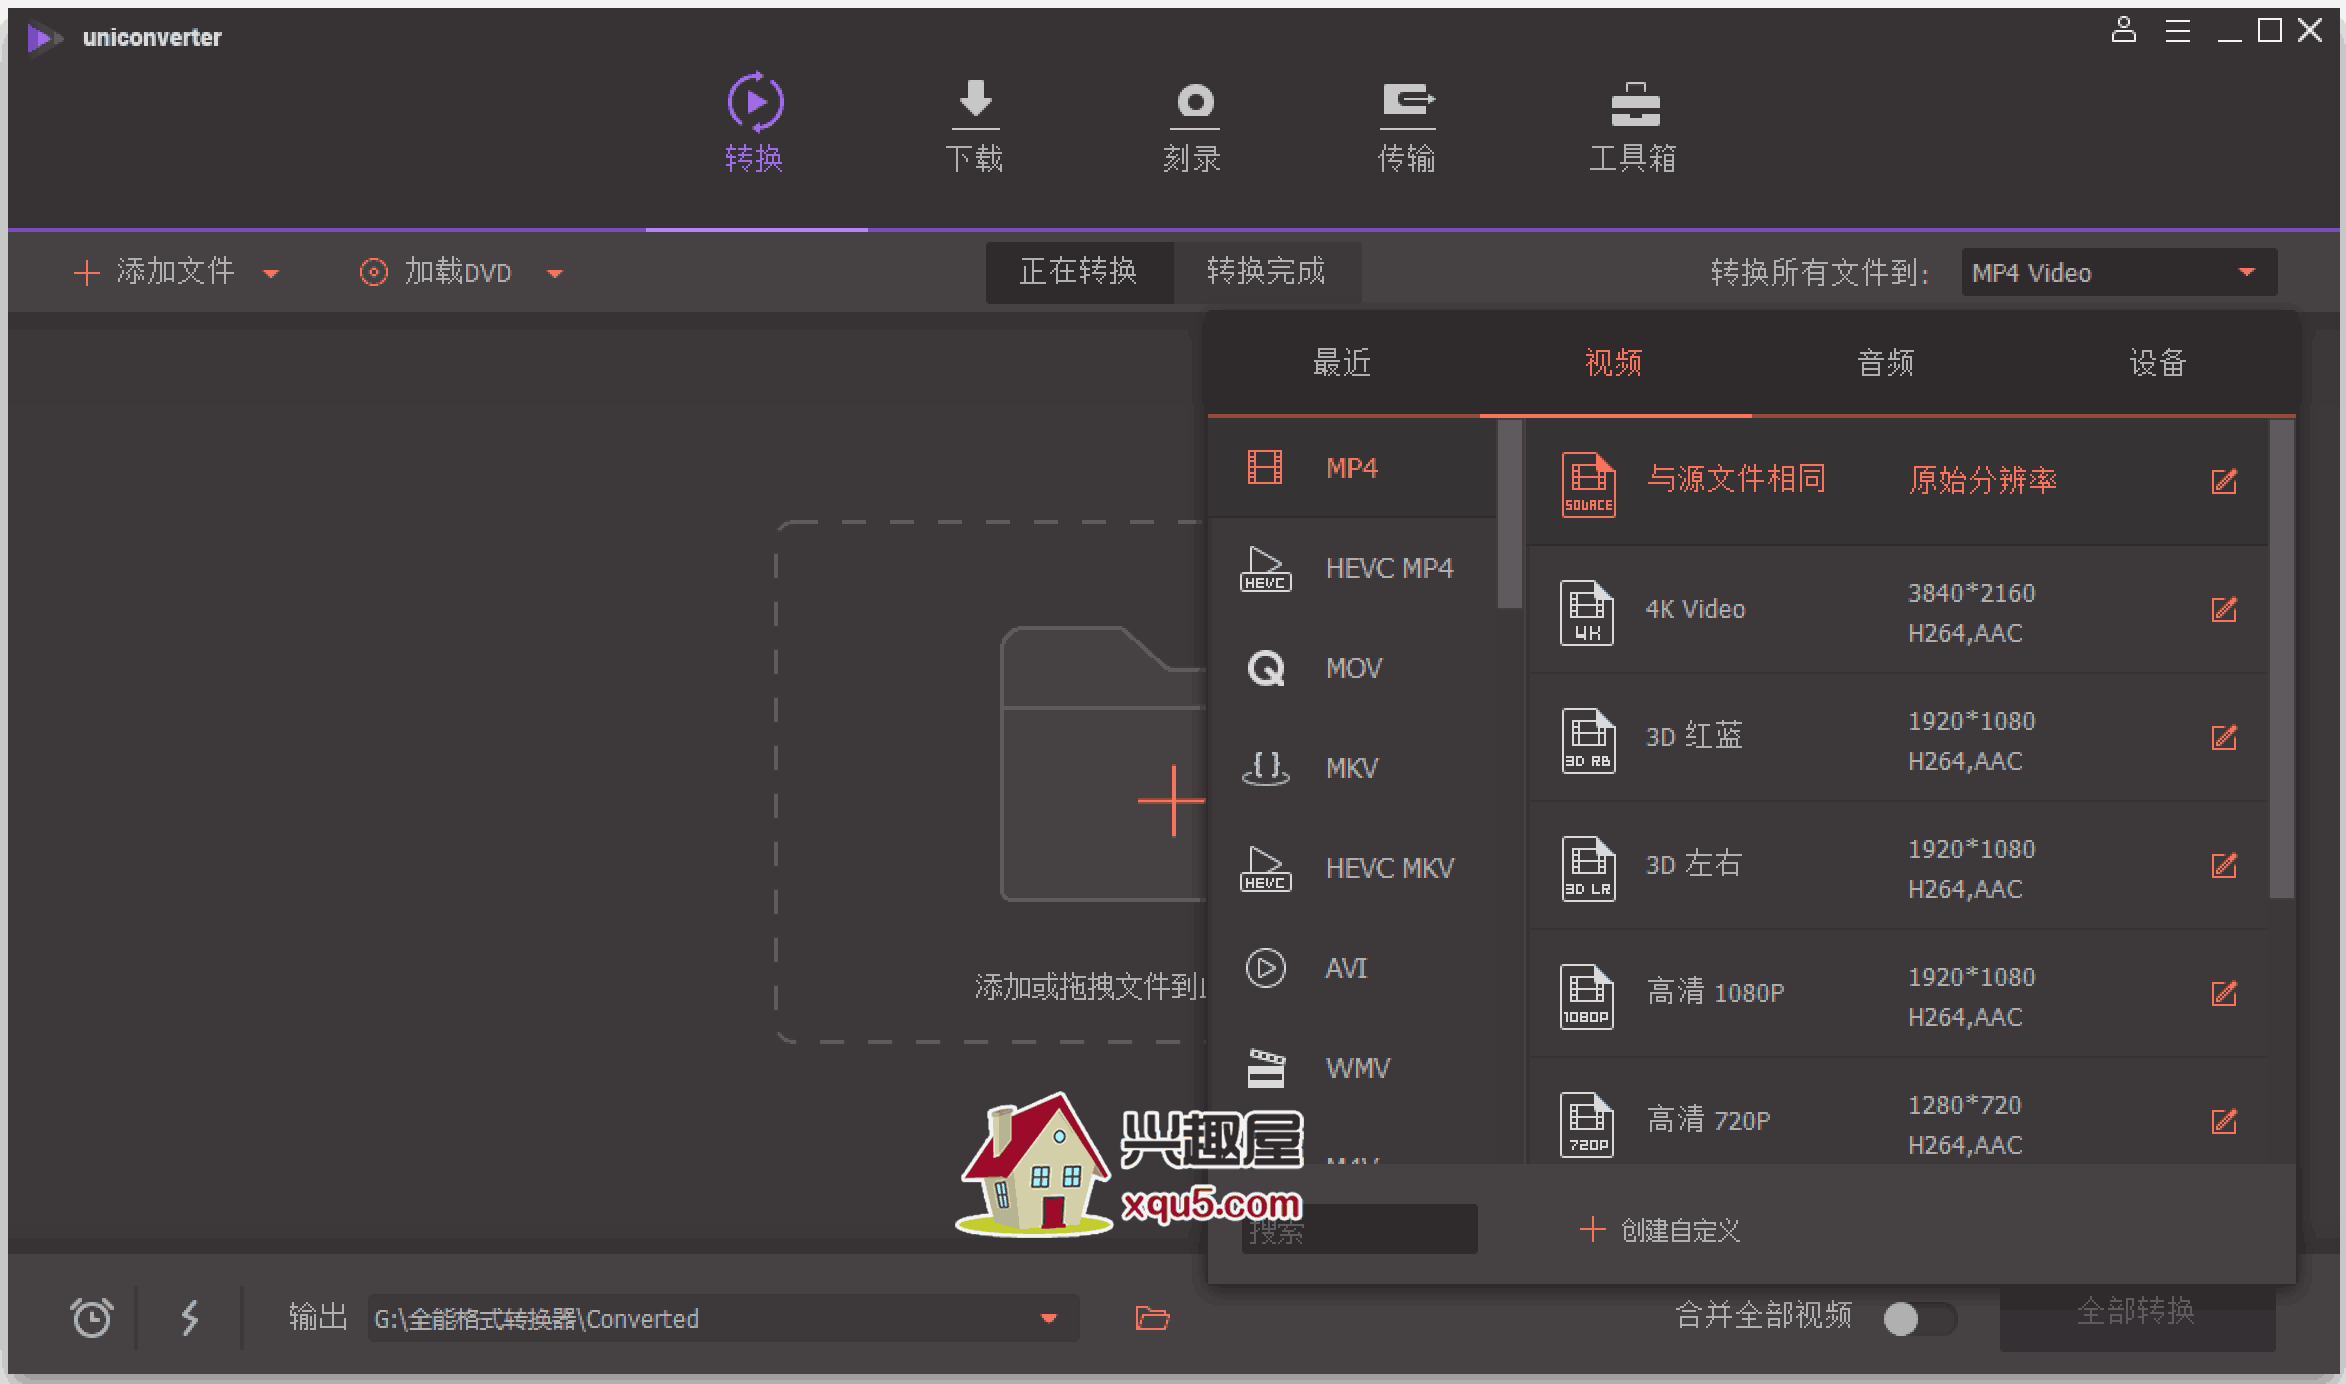This screenshot has height=1384, width=2346.
Task: Open the output folder icon
Action: click(x=1153, y=1318)
